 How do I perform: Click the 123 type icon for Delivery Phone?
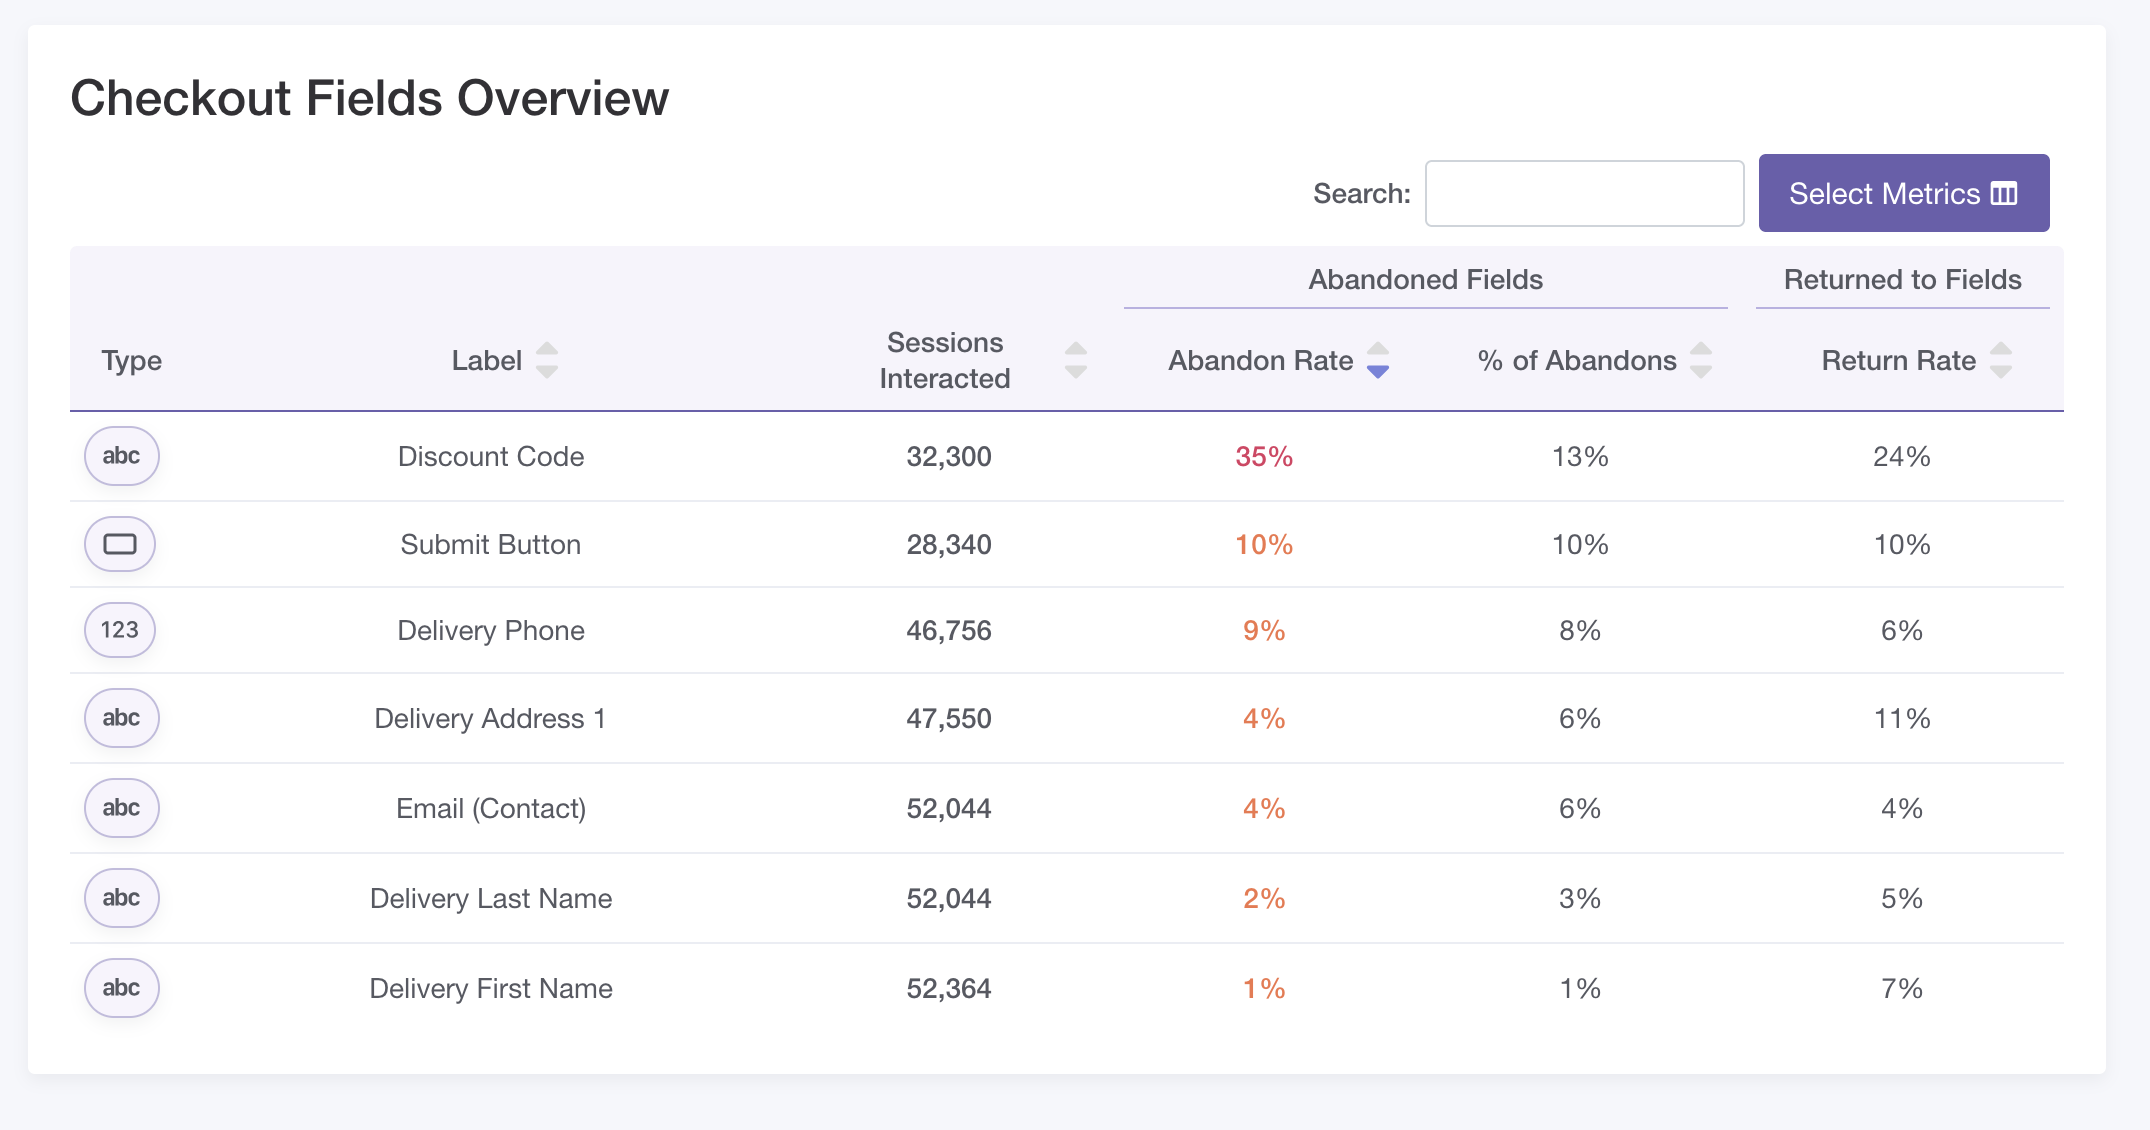[120, 630]
